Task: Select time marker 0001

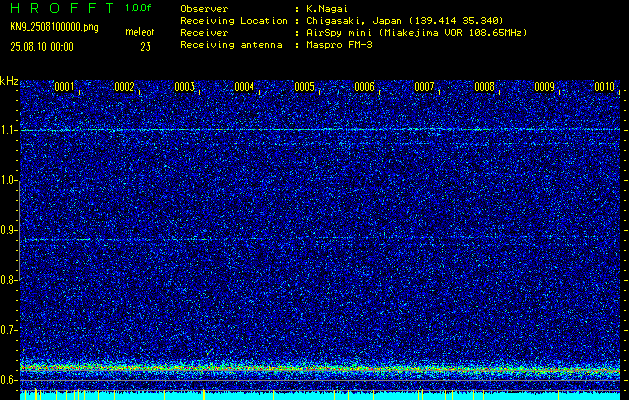Action: click(64, 87)
